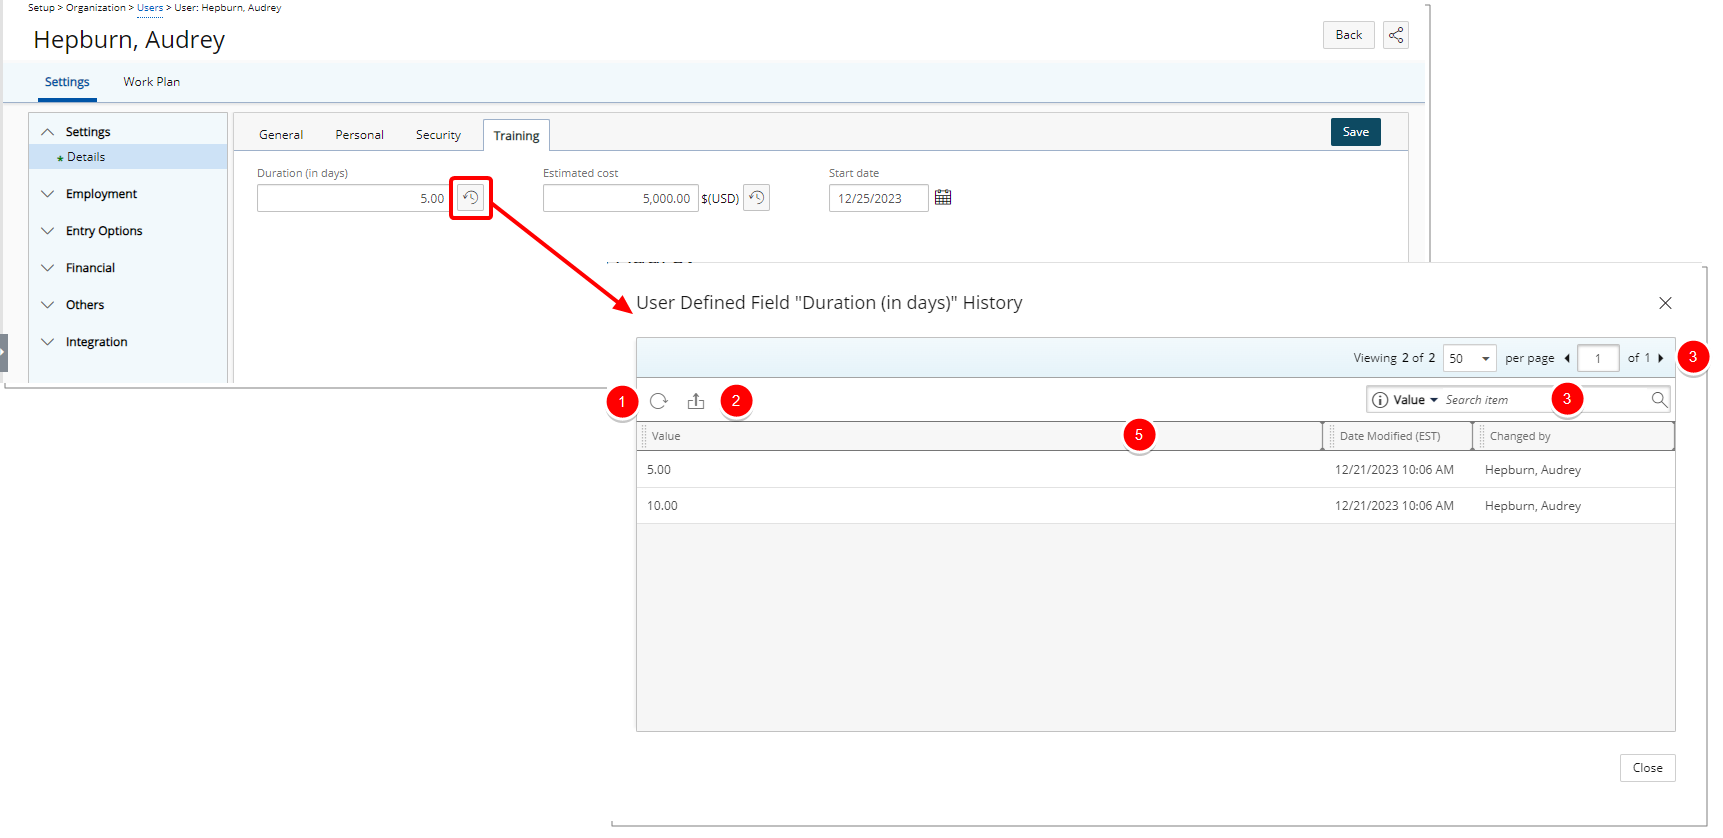Open the Start date calendar picker

[x=942, y=198]
